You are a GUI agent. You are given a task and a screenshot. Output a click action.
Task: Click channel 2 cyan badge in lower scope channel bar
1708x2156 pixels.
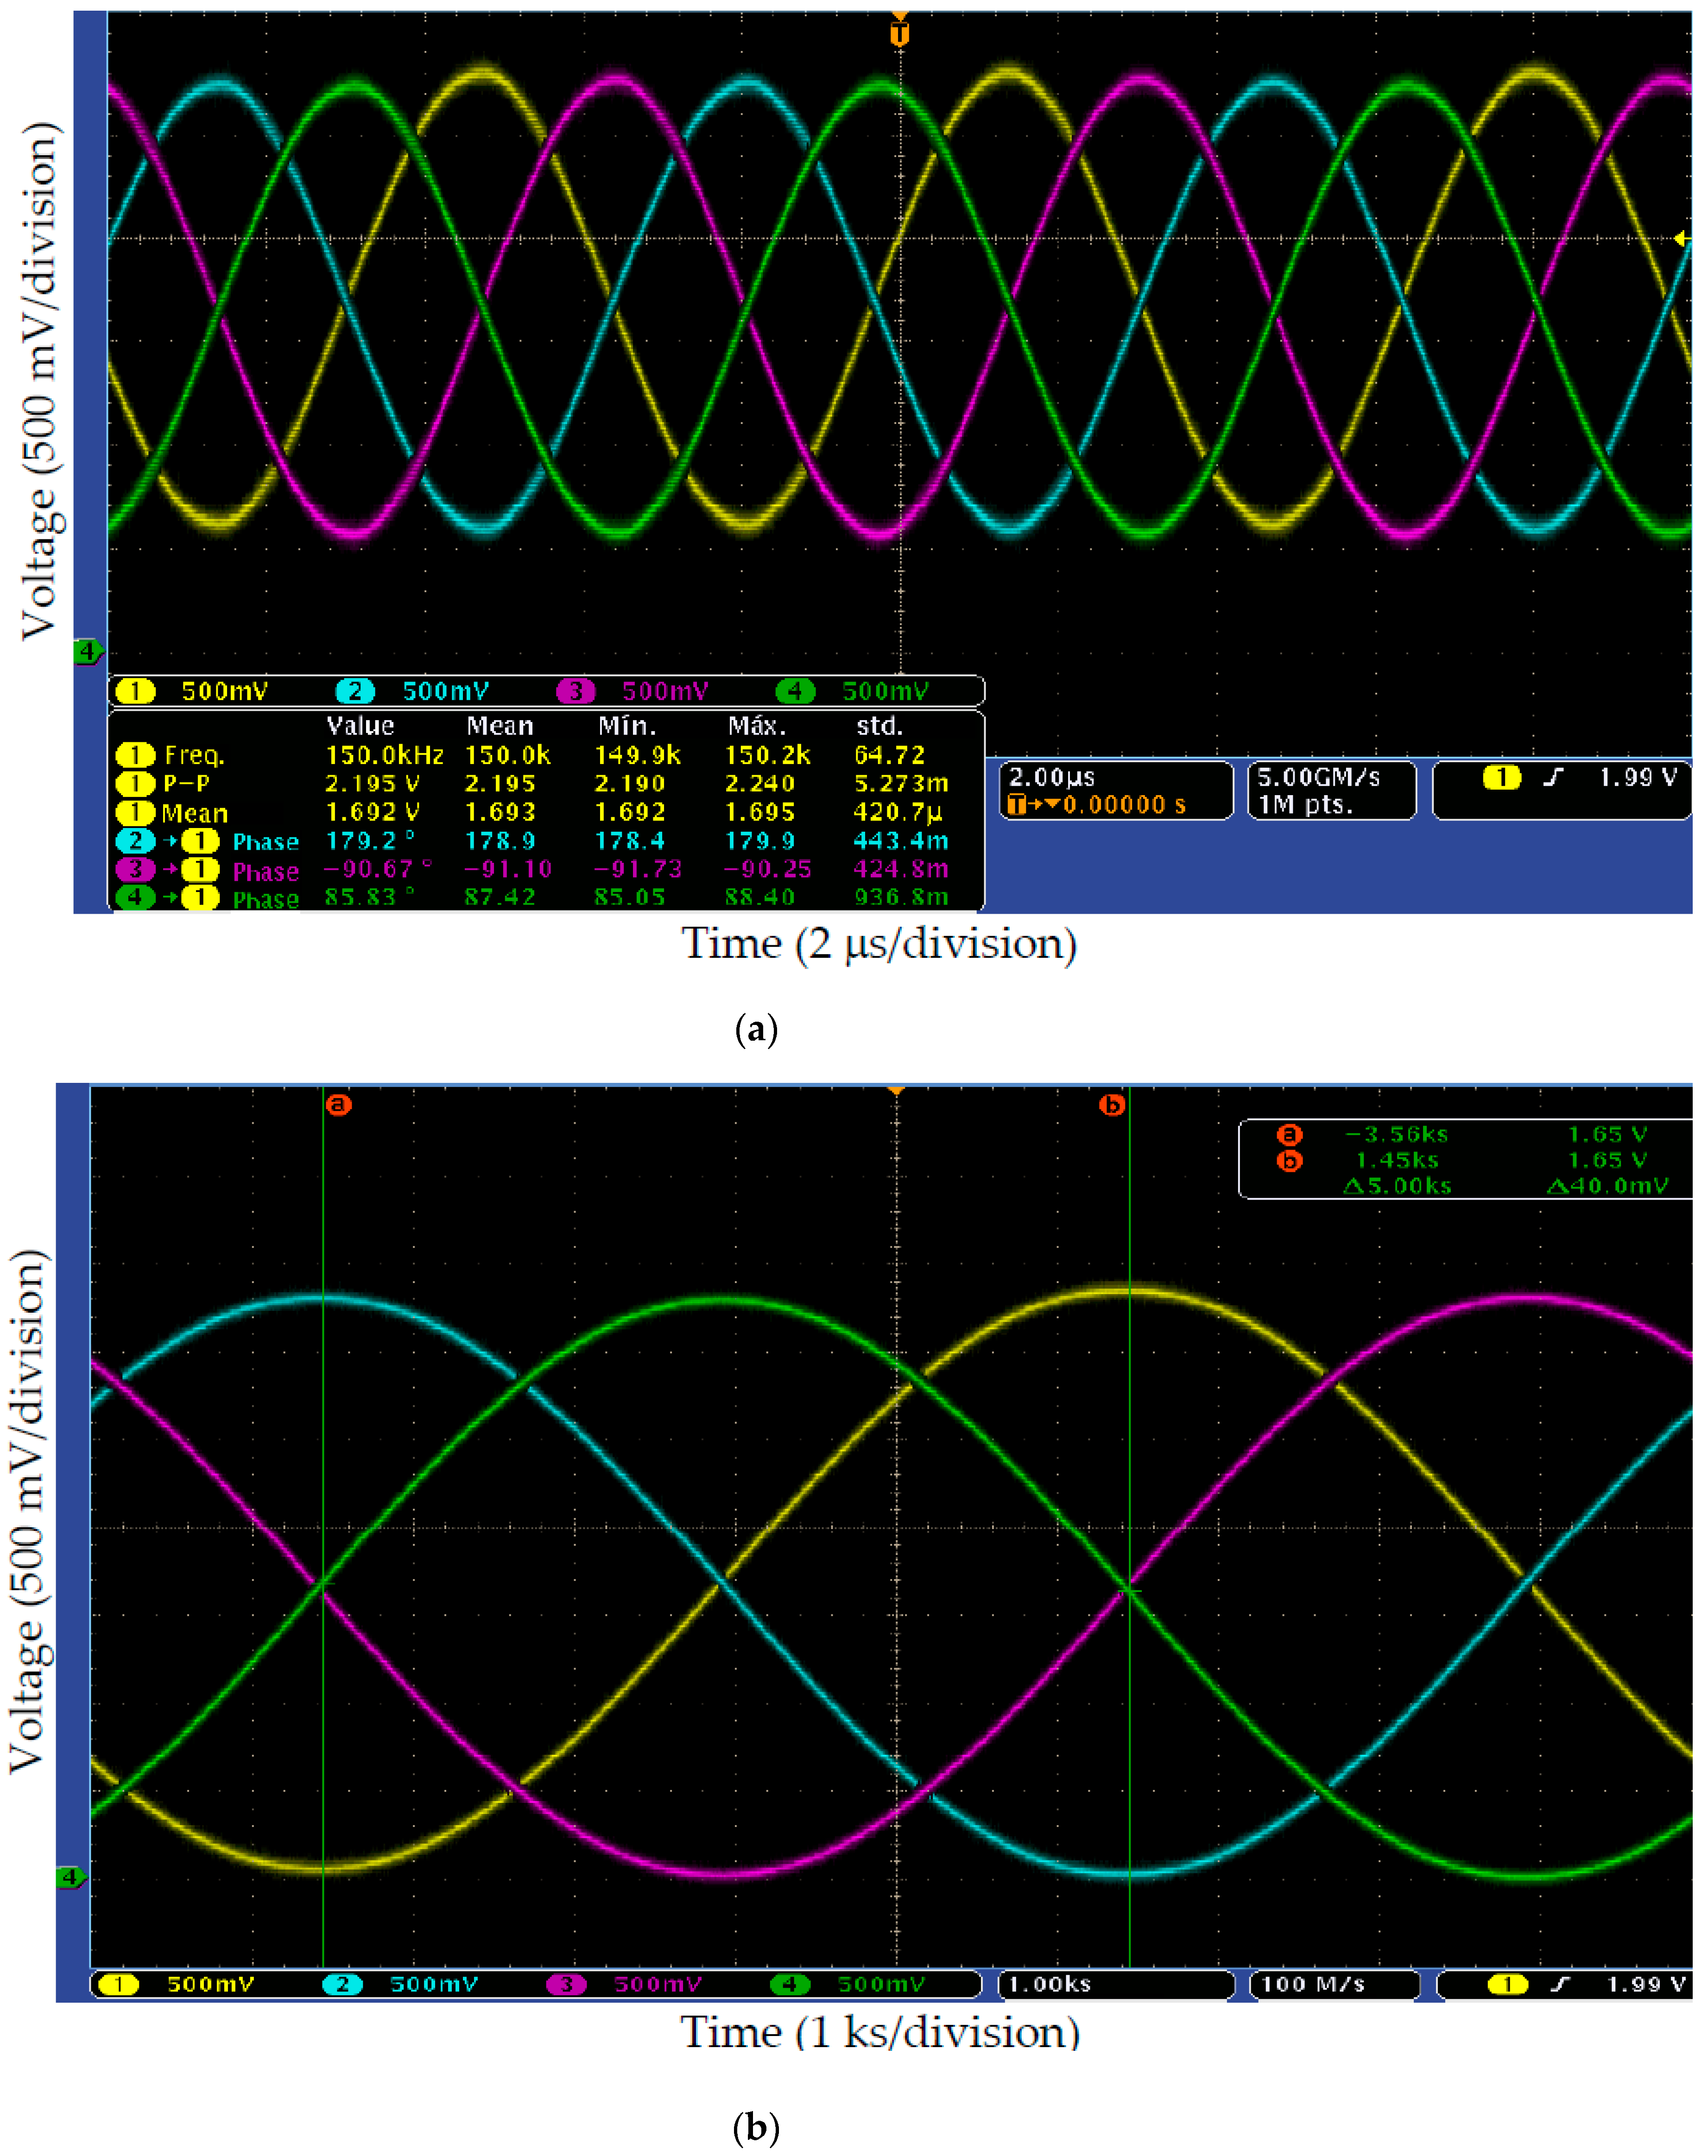click(x=342, y=1984)
